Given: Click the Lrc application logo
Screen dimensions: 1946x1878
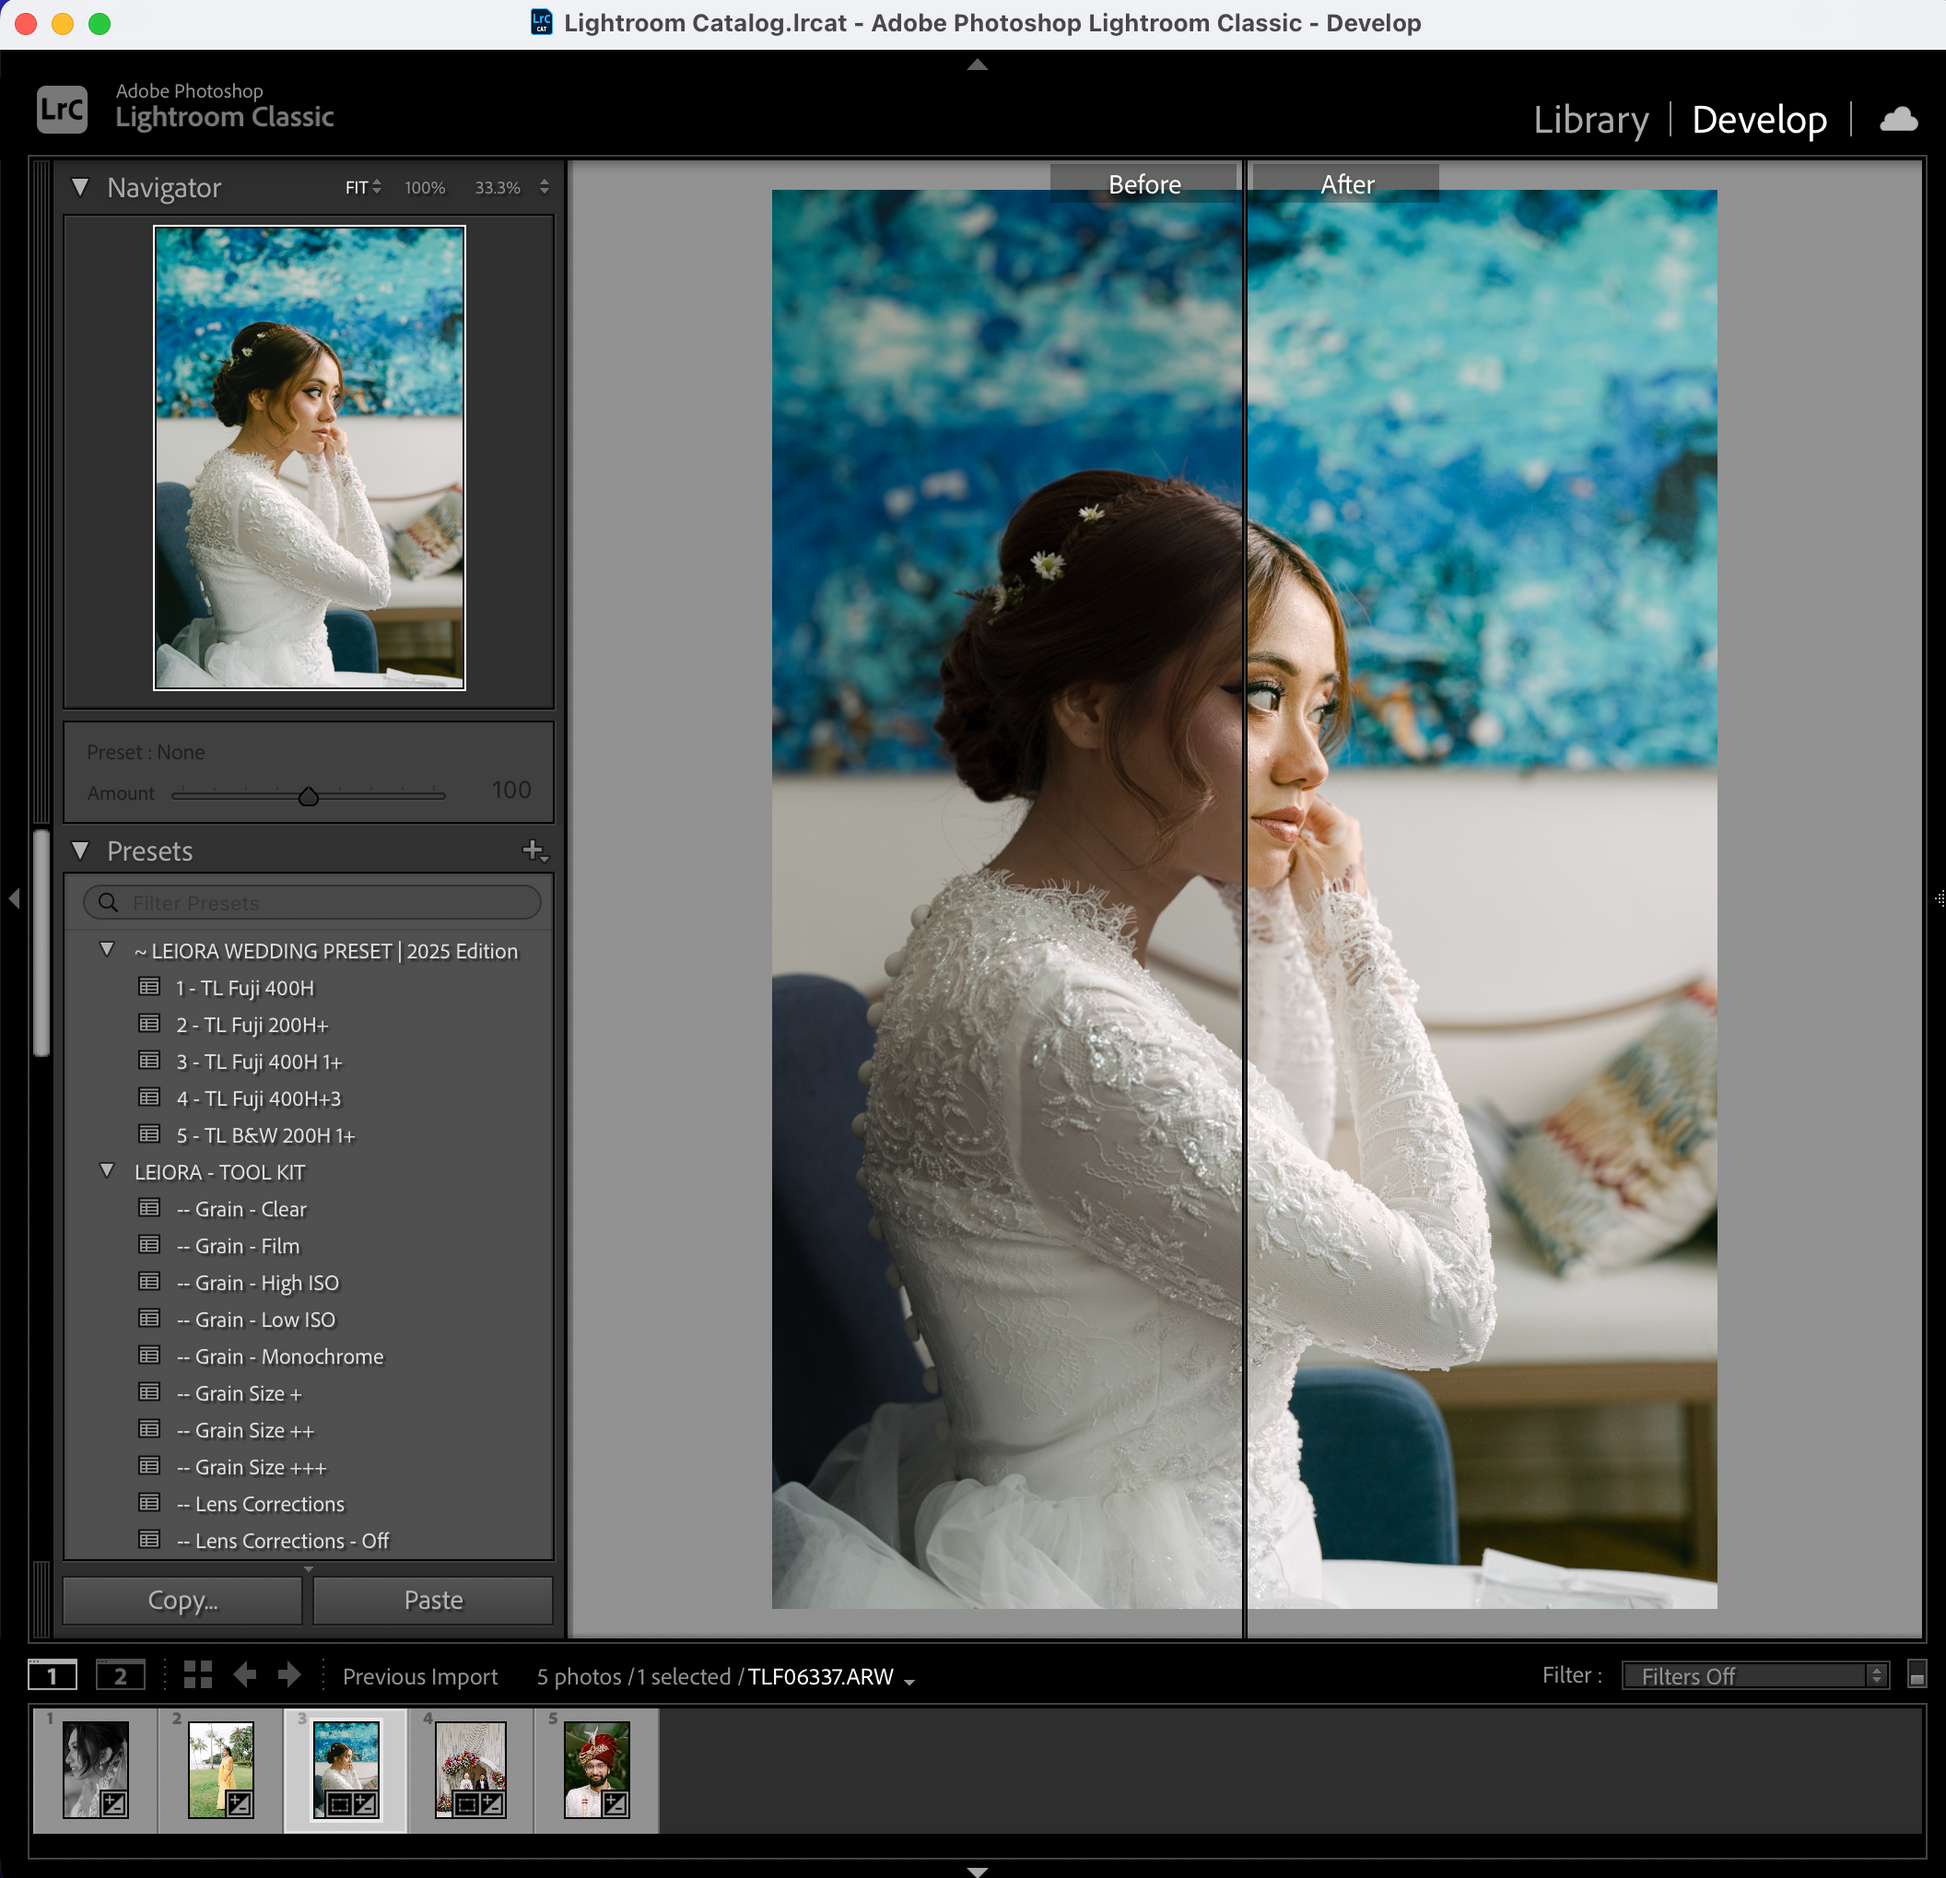Looking at the screenshot, I should (62, 109).
